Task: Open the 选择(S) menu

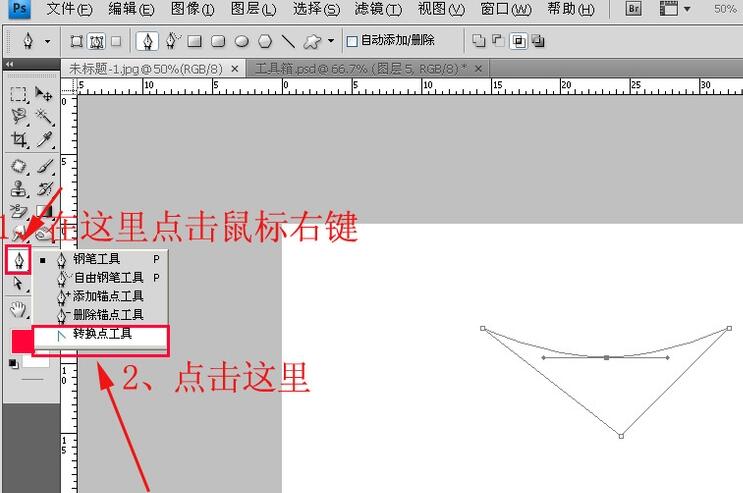Action: tap(317, 9)
